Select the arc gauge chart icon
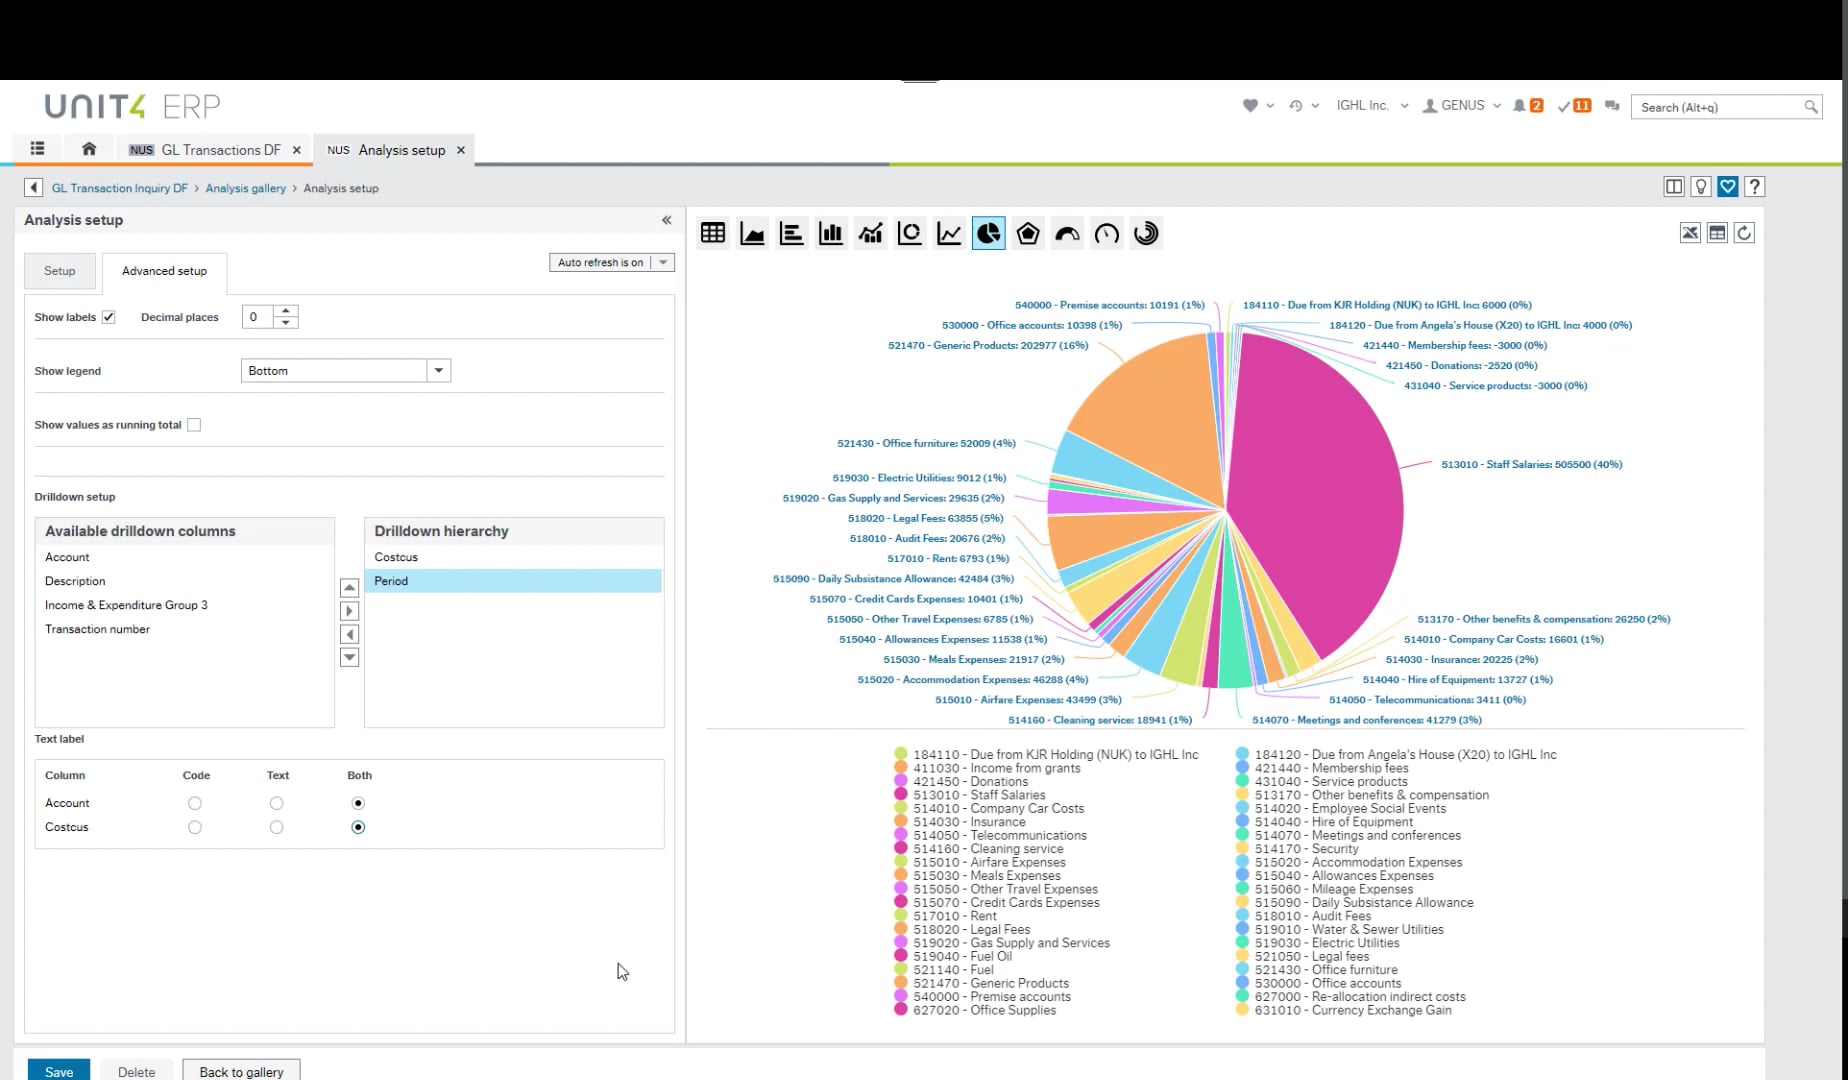1848x1080 pixels. point(1067,233)
